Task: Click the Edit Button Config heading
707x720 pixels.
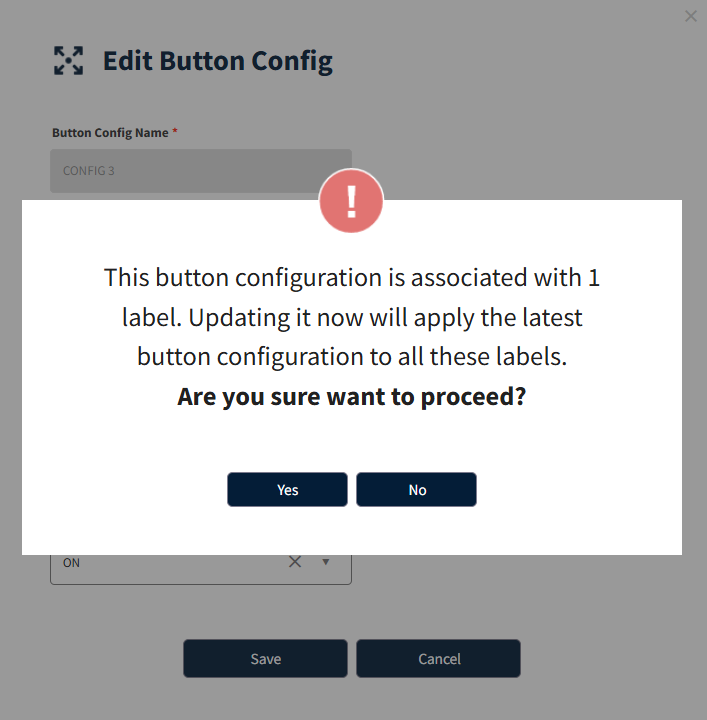Action: tap(218, 61)
